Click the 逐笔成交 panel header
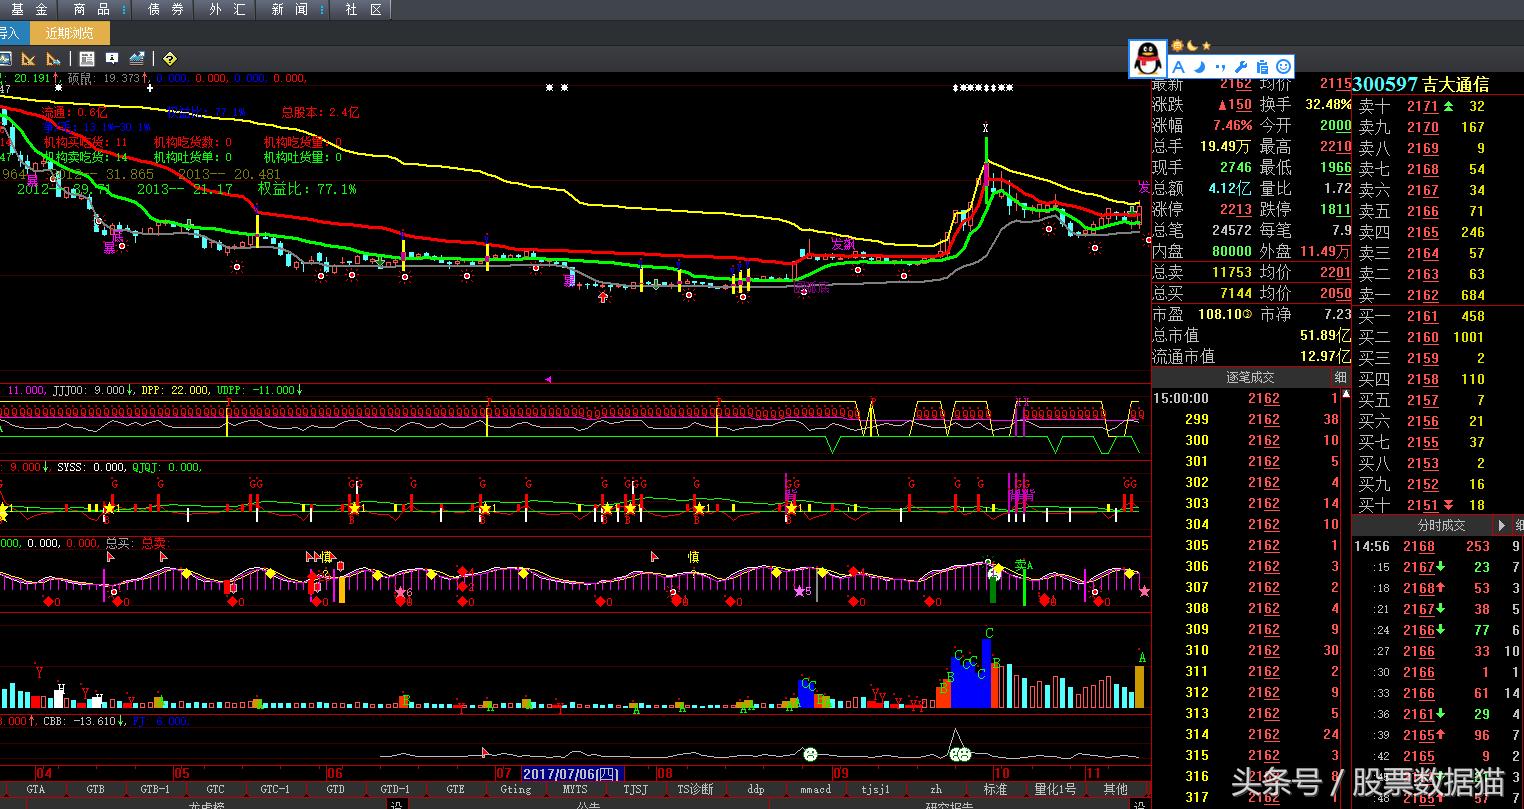 (1250, 377)
